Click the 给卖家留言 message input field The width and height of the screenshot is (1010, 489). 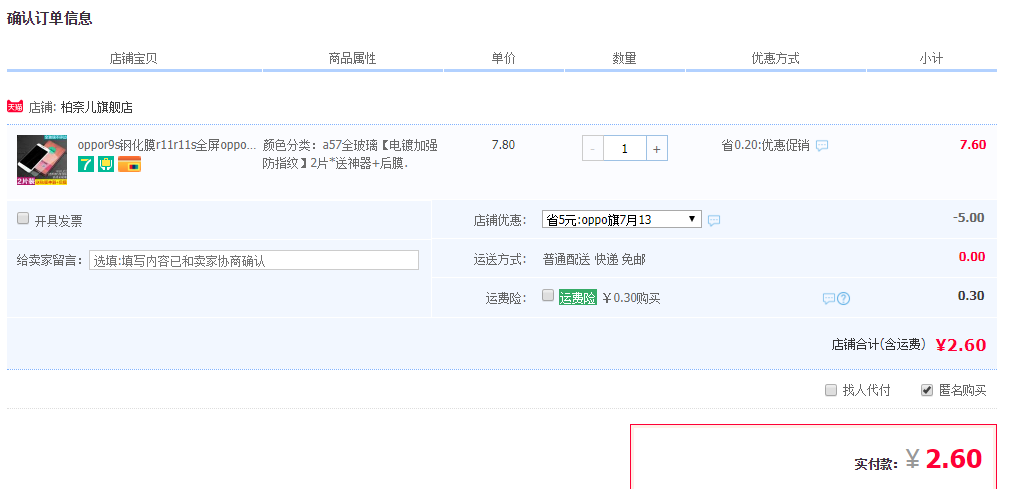click(254, 260)
